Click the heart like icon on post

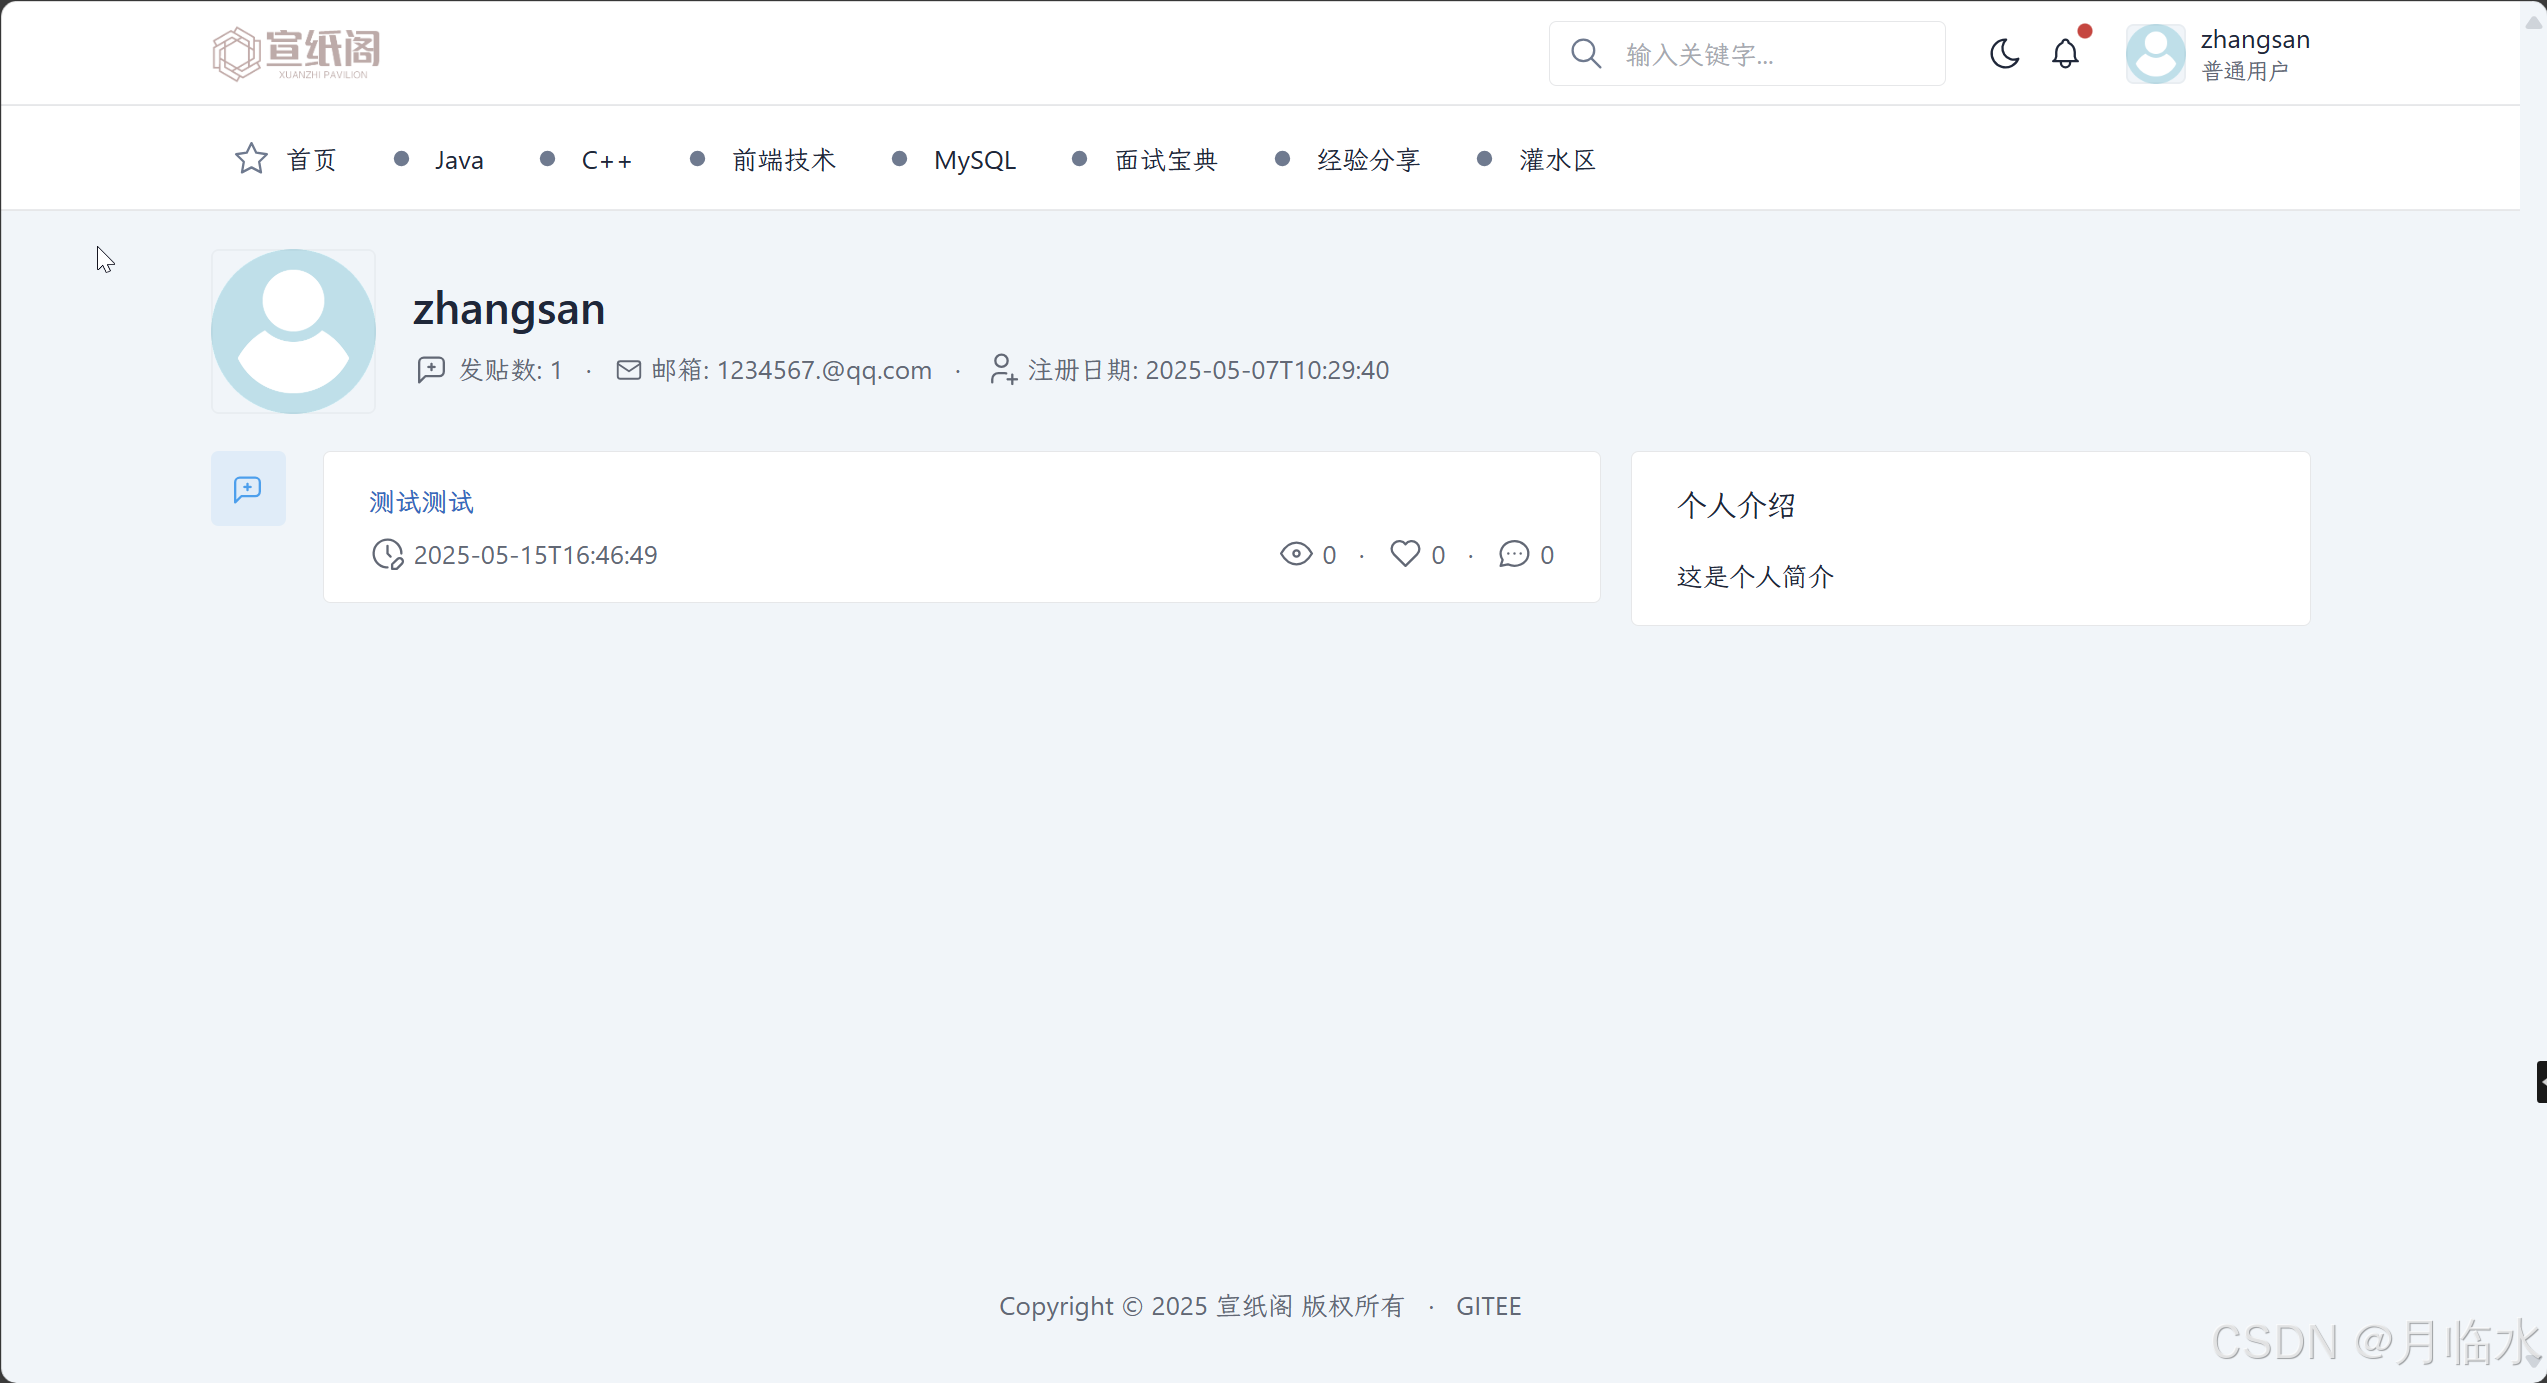click(1405, 554)
